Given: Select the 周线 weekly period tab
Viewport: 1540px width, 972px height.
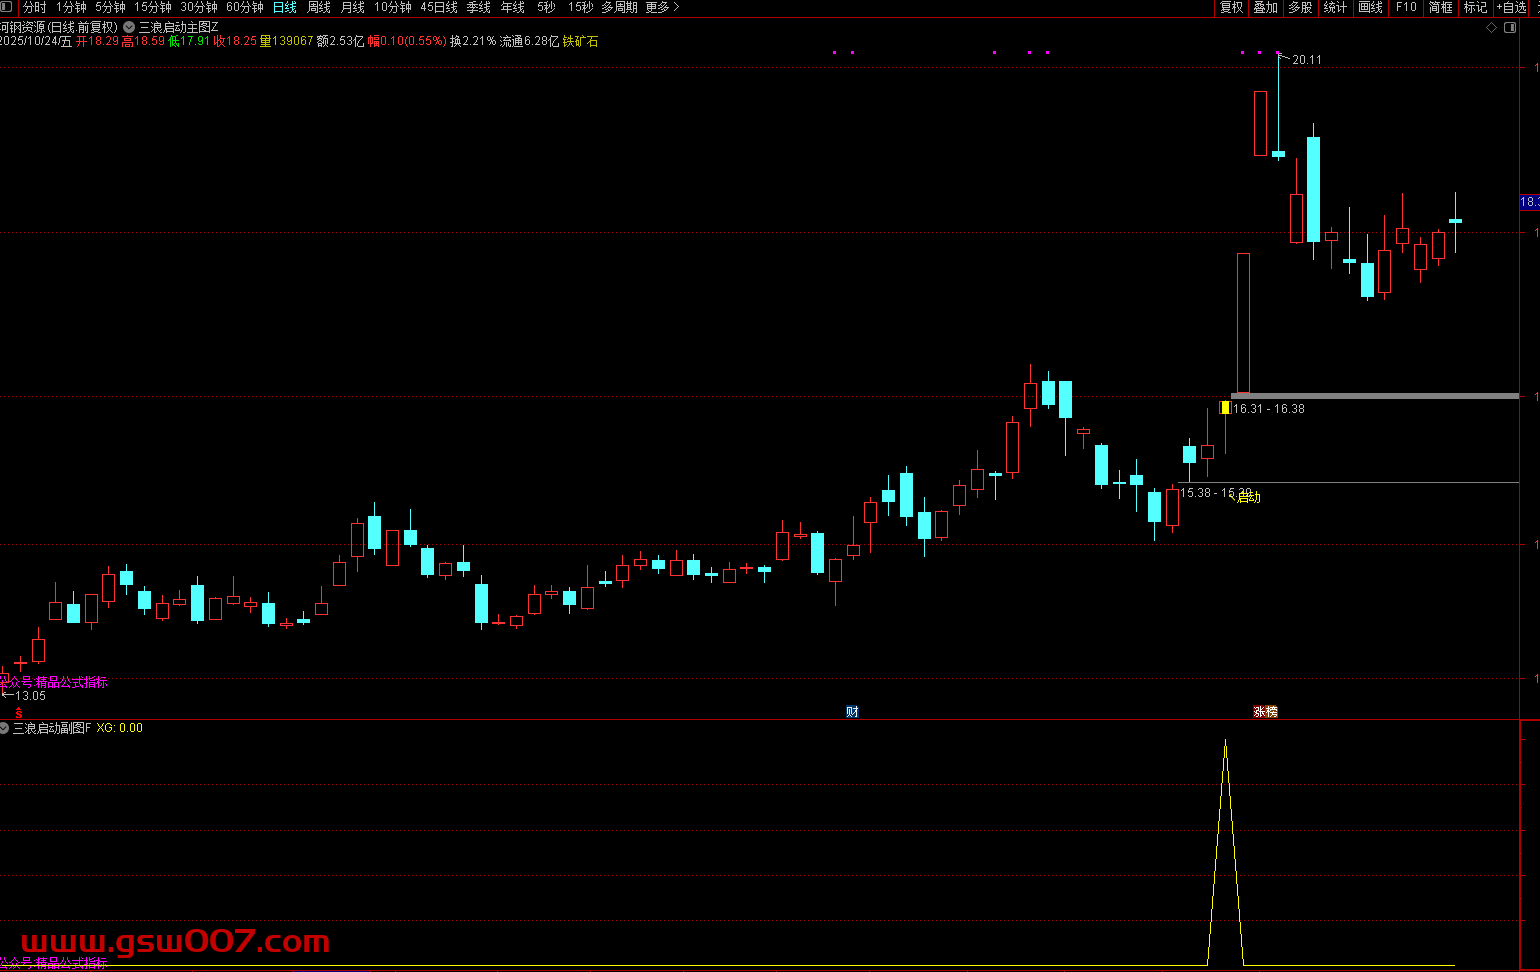Looking at the screenshot, I should point(319,7).
